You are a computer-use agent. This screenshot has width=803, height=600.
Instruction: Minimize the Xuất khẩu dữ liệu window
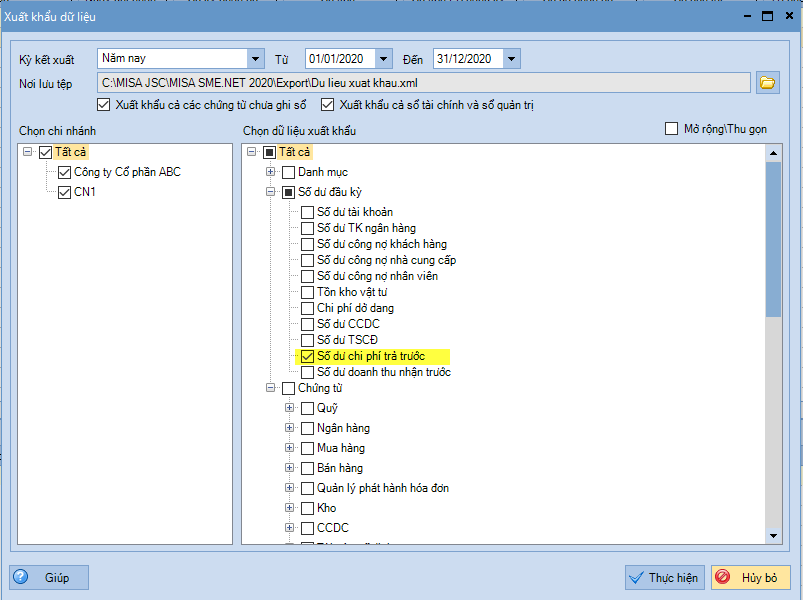747,16
